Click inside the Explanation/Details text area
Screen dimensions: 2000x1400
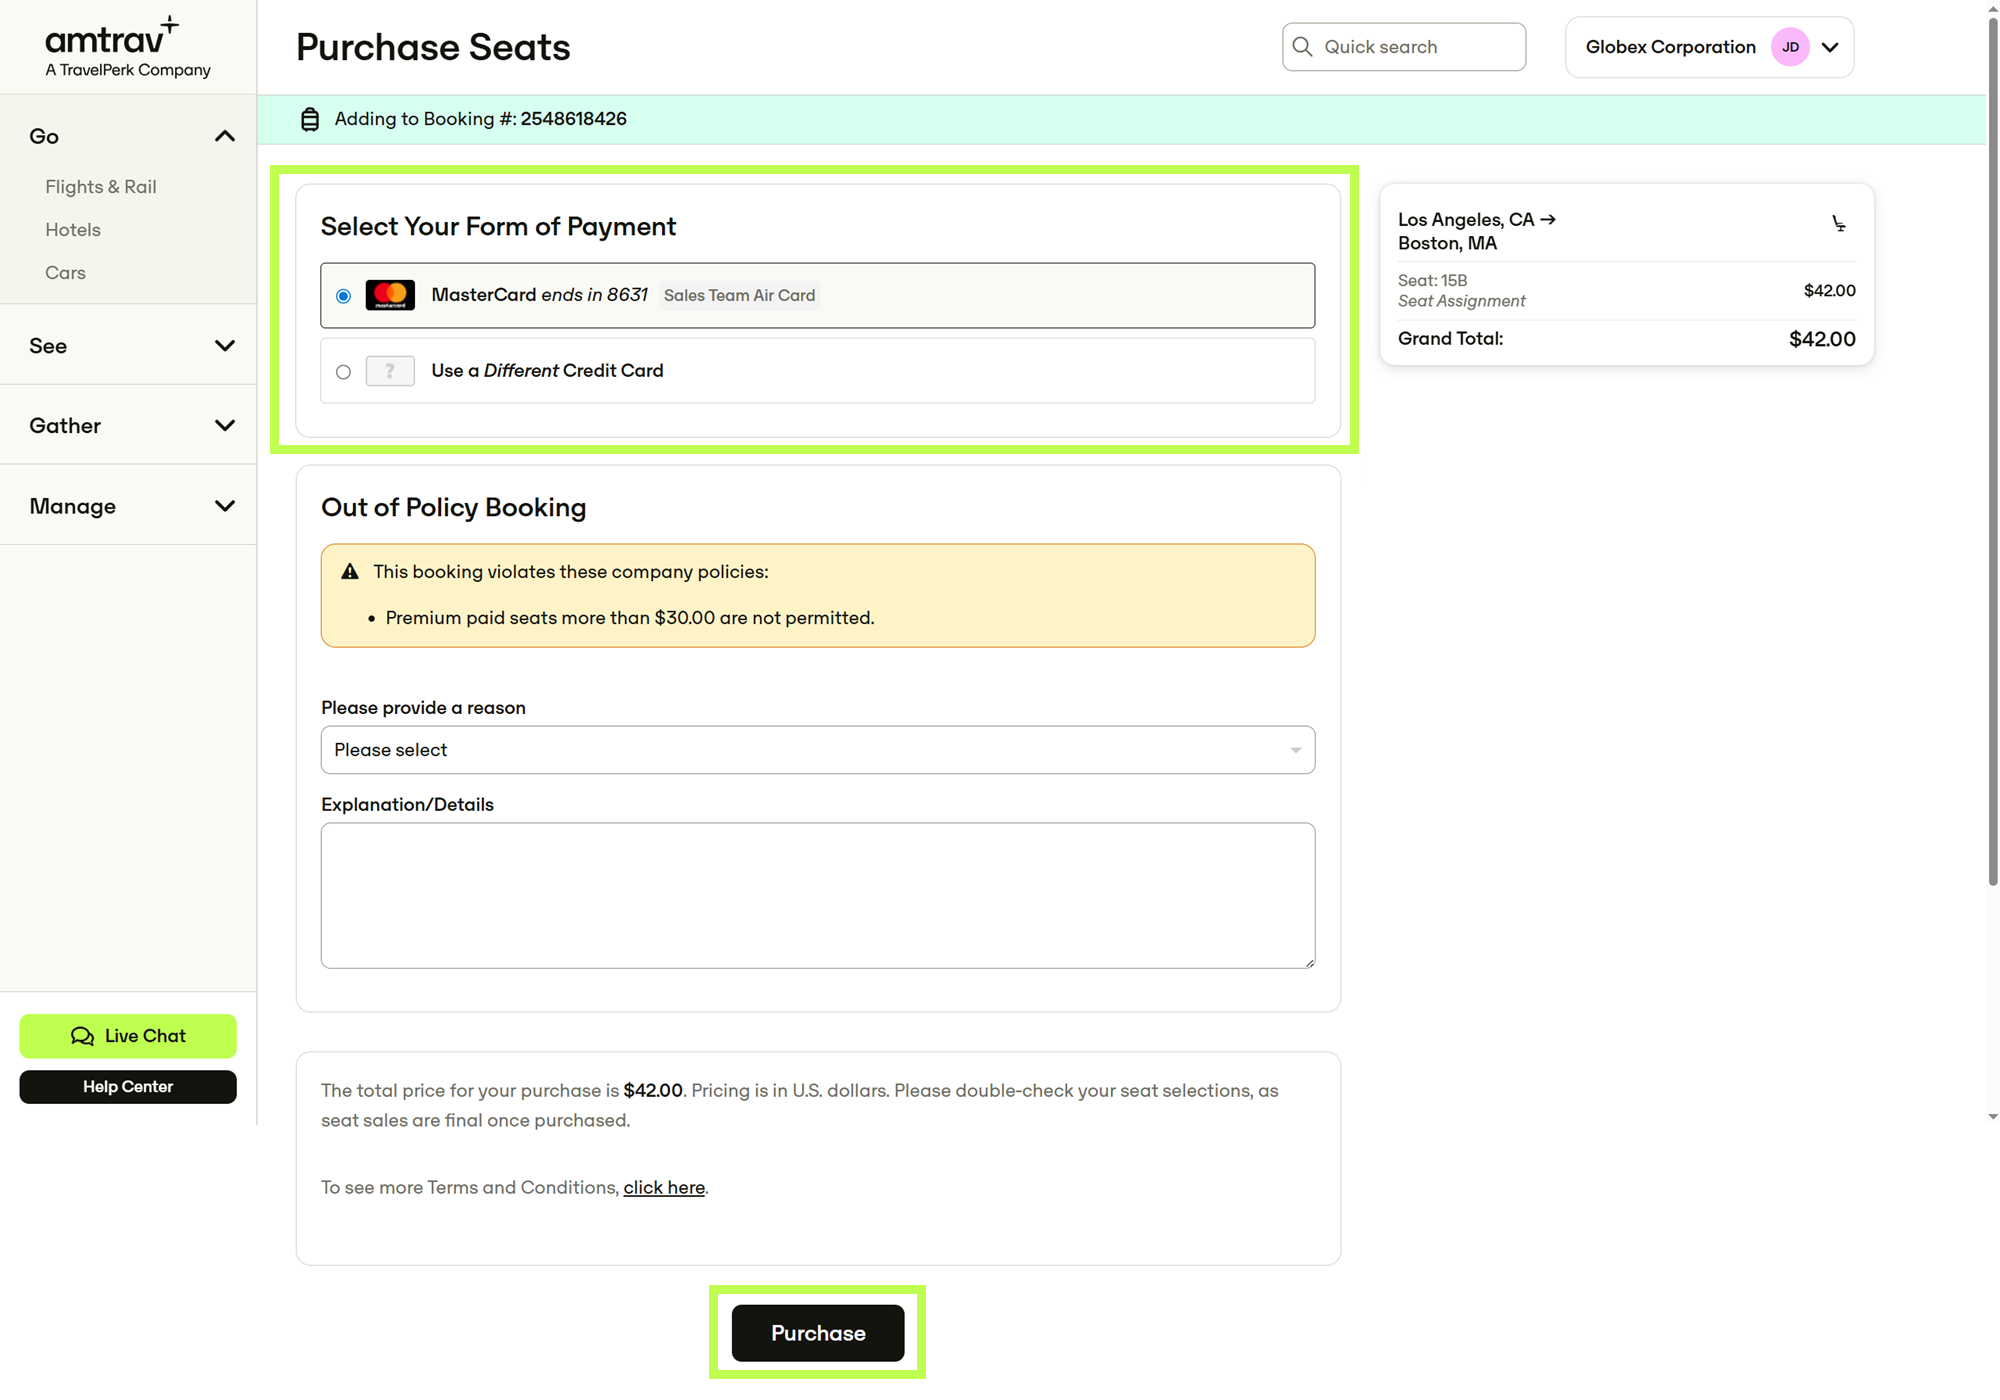point(817,896)
